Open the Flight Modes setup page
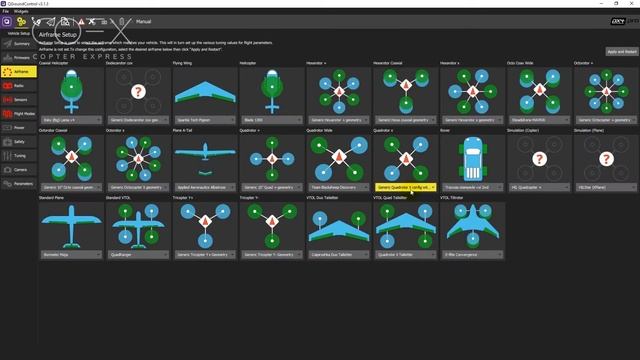The height and width of the screenshot is (360, 640). pos(19,113)
